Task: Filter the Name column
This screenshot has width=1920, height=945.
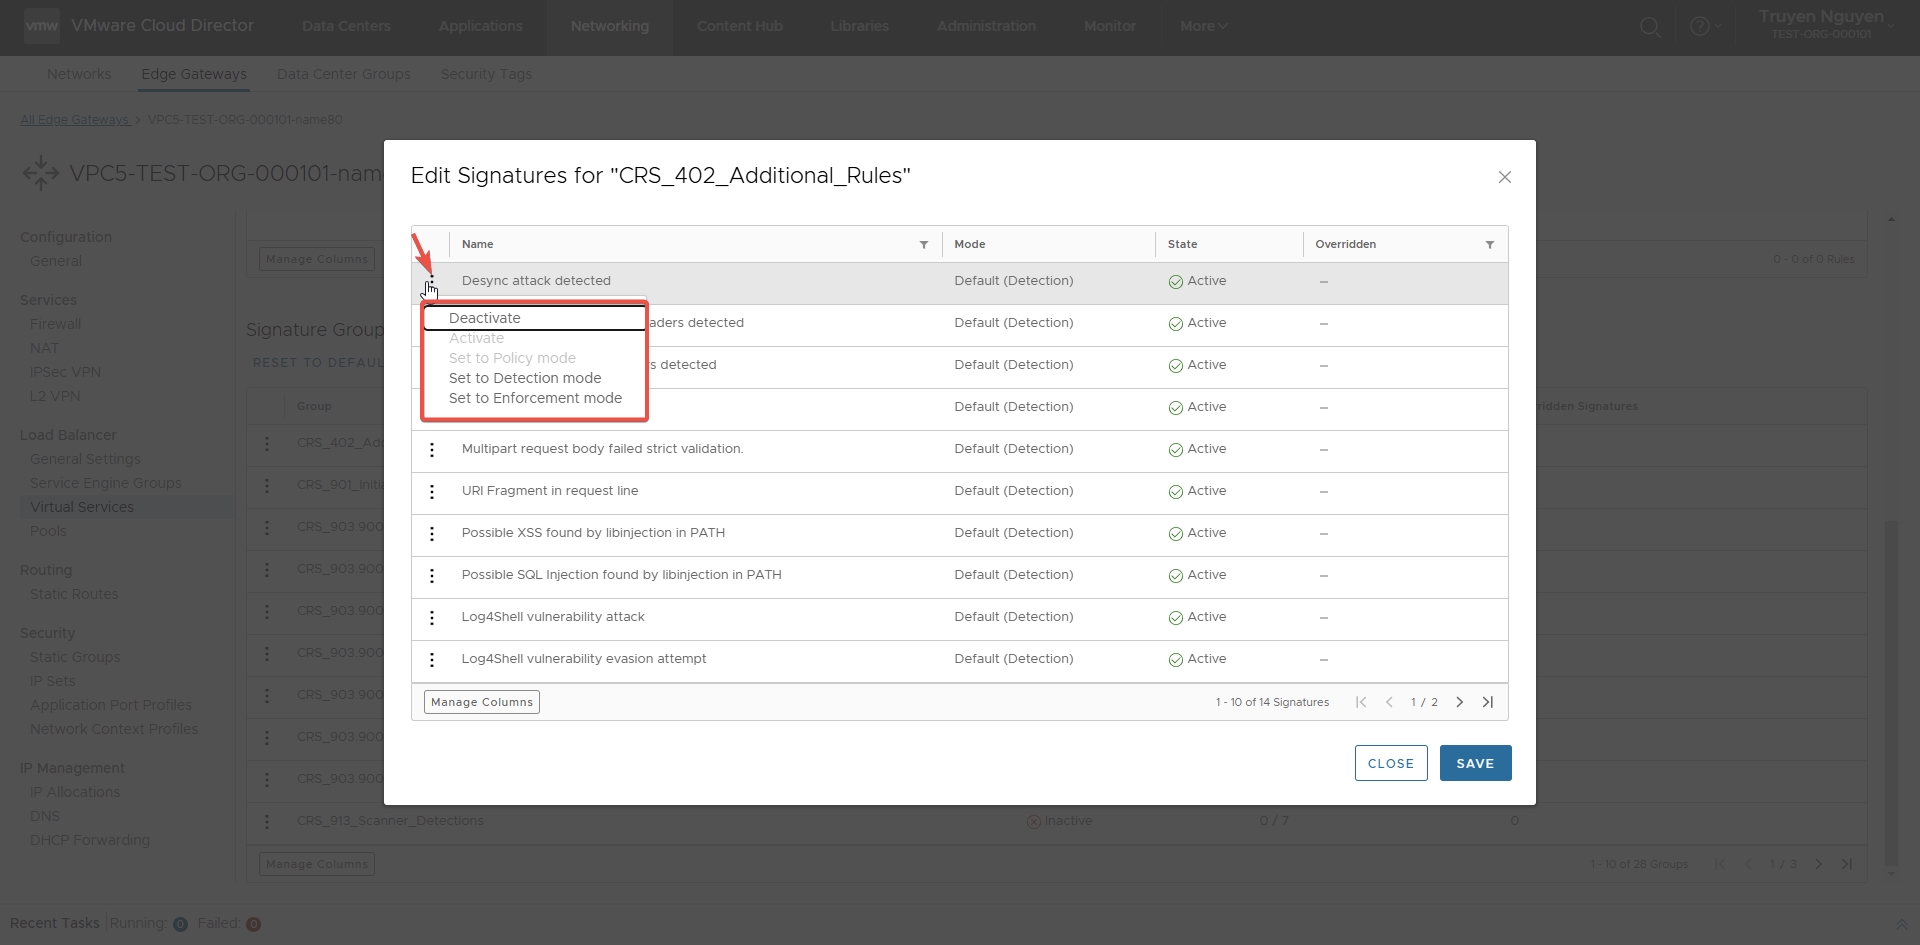Action: click(x=923, y=245)
